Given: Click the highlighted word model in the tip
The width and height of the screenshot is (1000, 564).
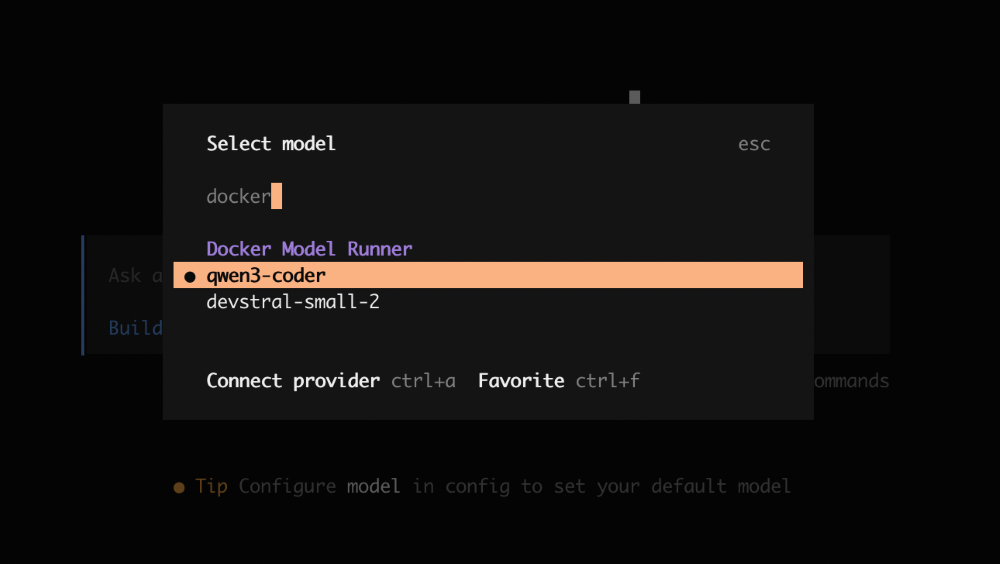Looking at the screenshot, I should (374, 487).
